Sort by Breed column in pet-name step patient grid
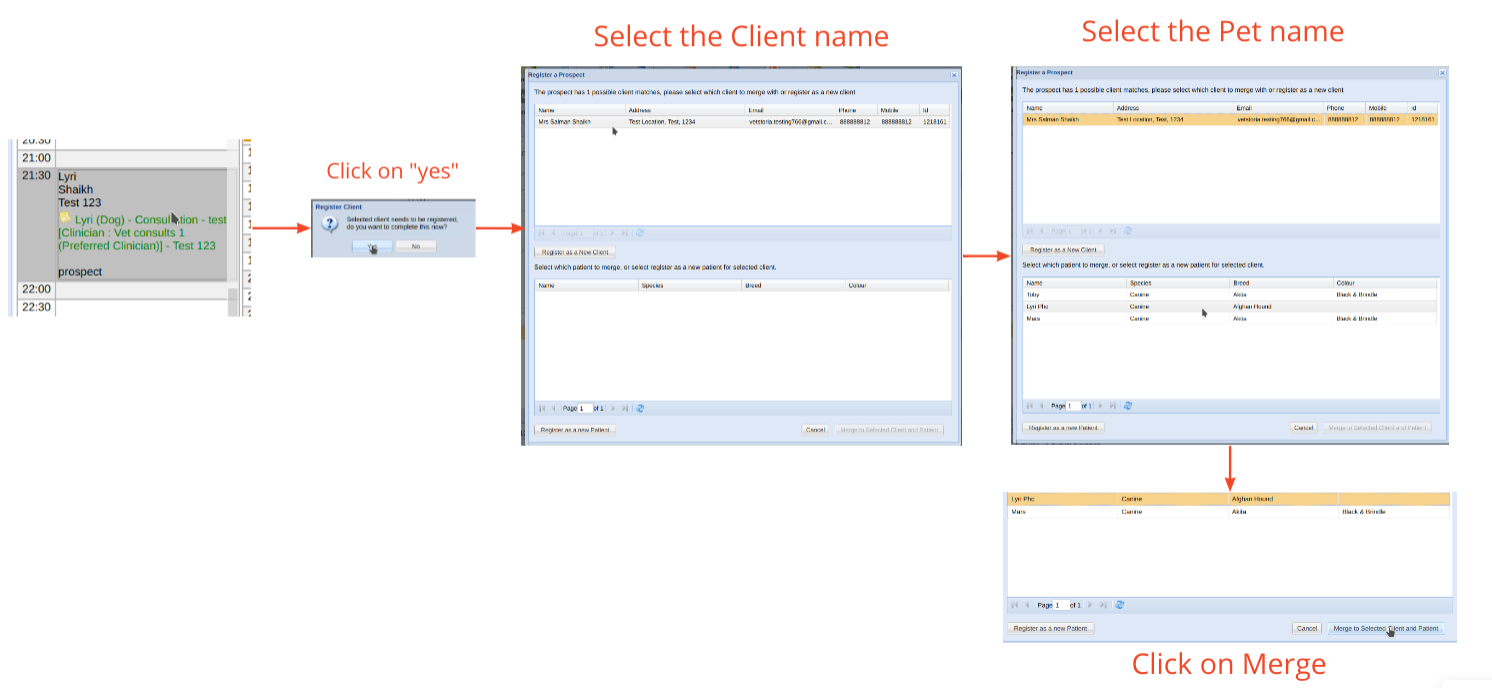This screenshot has height=688, width=1492. point(1281,283)
